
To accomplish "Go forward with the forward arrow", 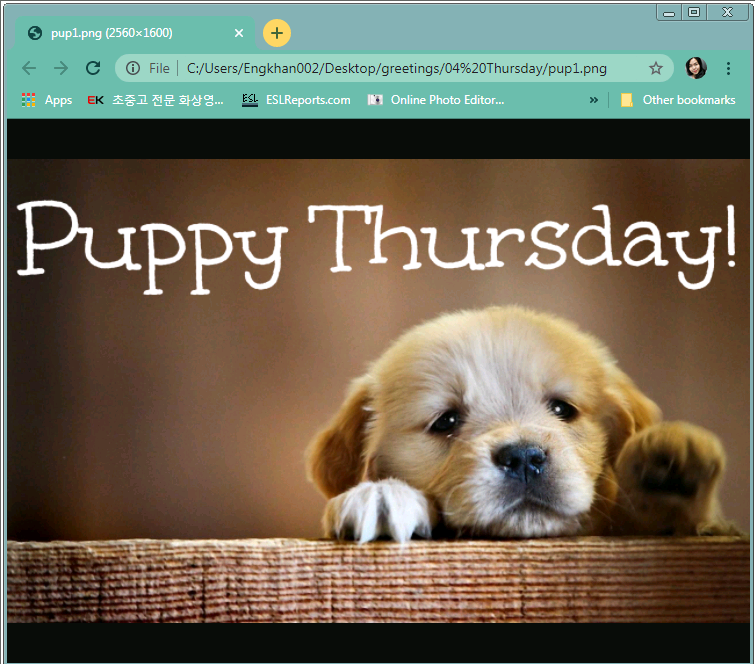I will coord(61,68).
